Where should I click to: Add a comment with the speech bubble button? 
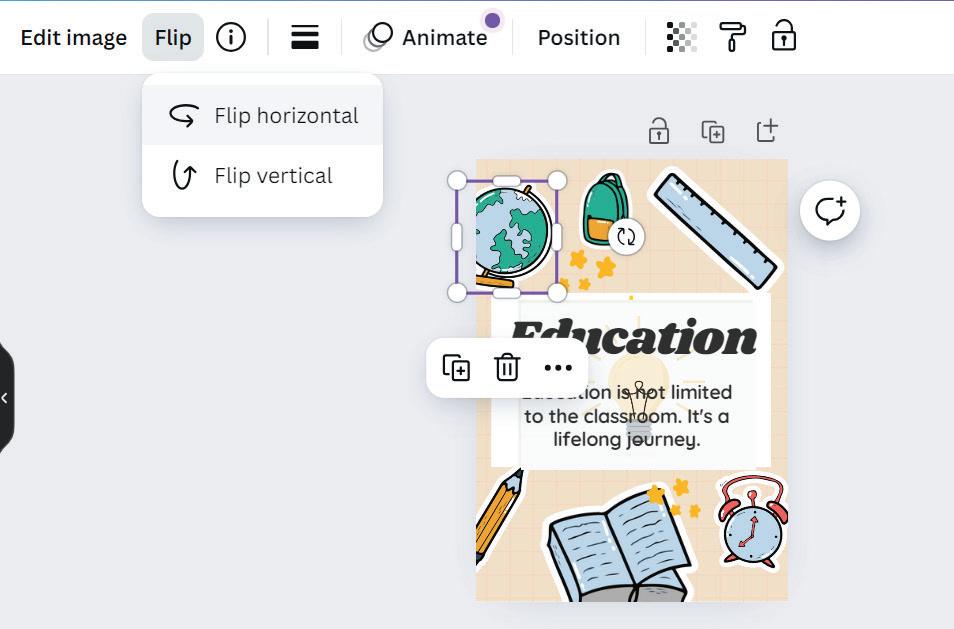(x=830, y=210)
